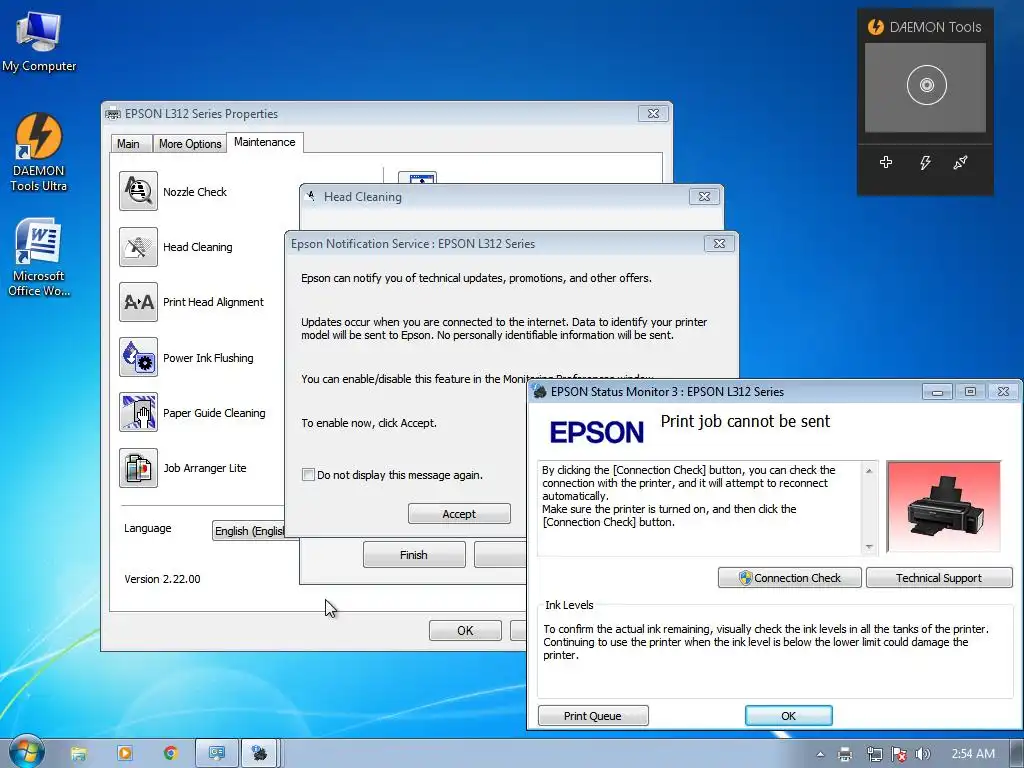Select the Maintenance tab
The width and height of the screenshot is (1024, 768).
(x=264, y=142)
